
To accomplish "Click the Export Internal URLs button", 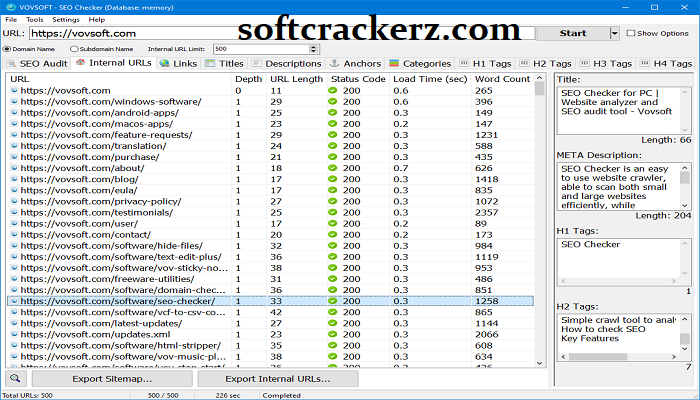I will (x=278, y=379).
